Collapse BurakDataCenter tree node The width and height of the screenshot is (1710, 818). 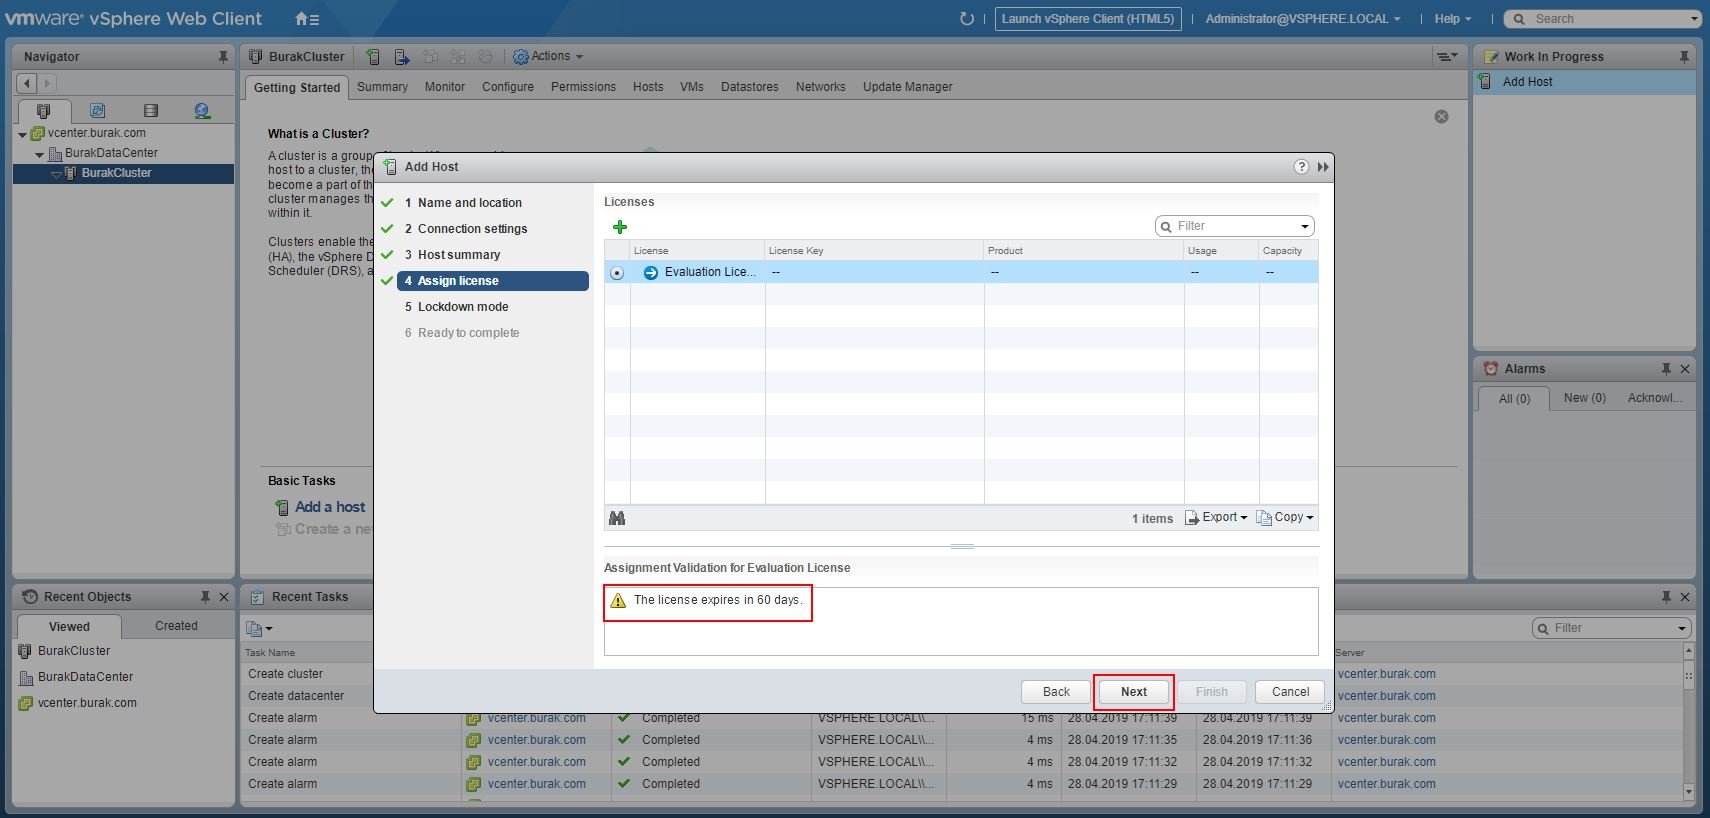pyautogui.click(x=39, y=155)
